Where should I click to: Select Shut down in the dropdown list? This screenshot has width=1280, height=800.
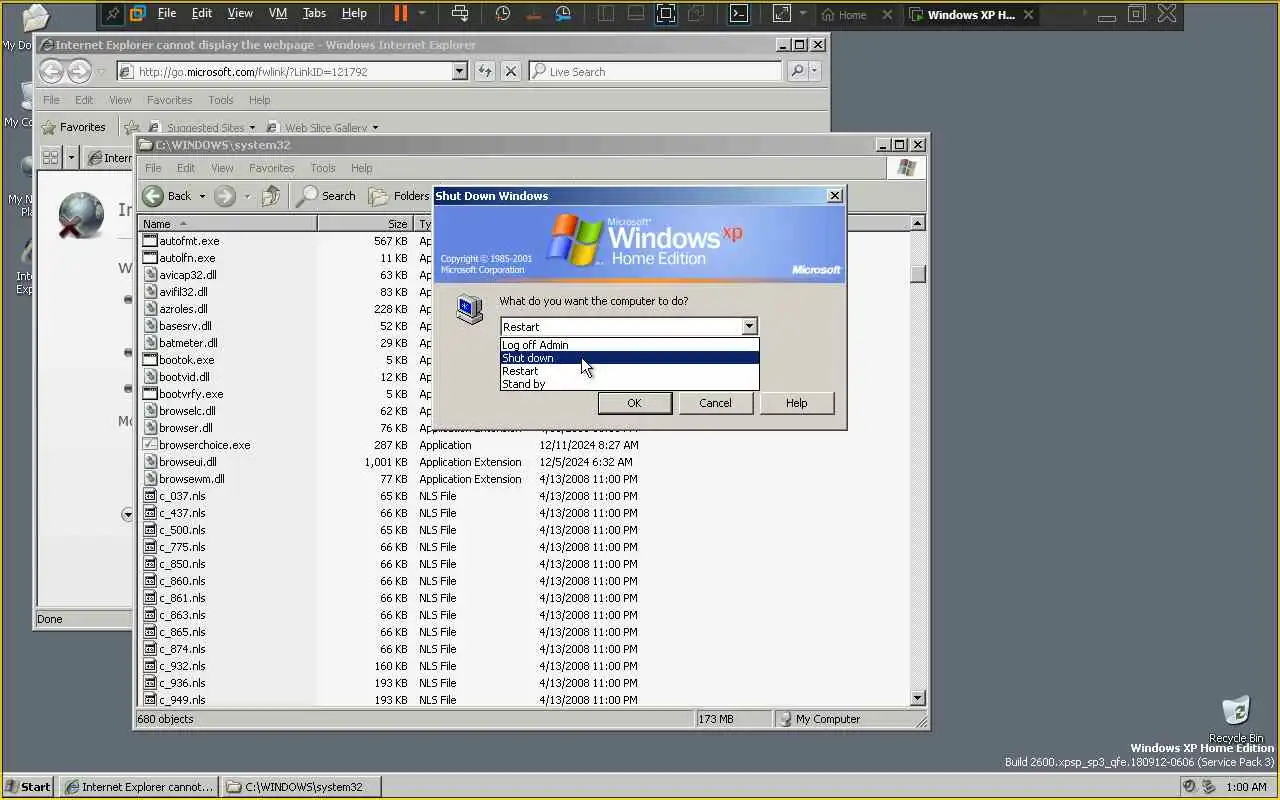[629, 358]
